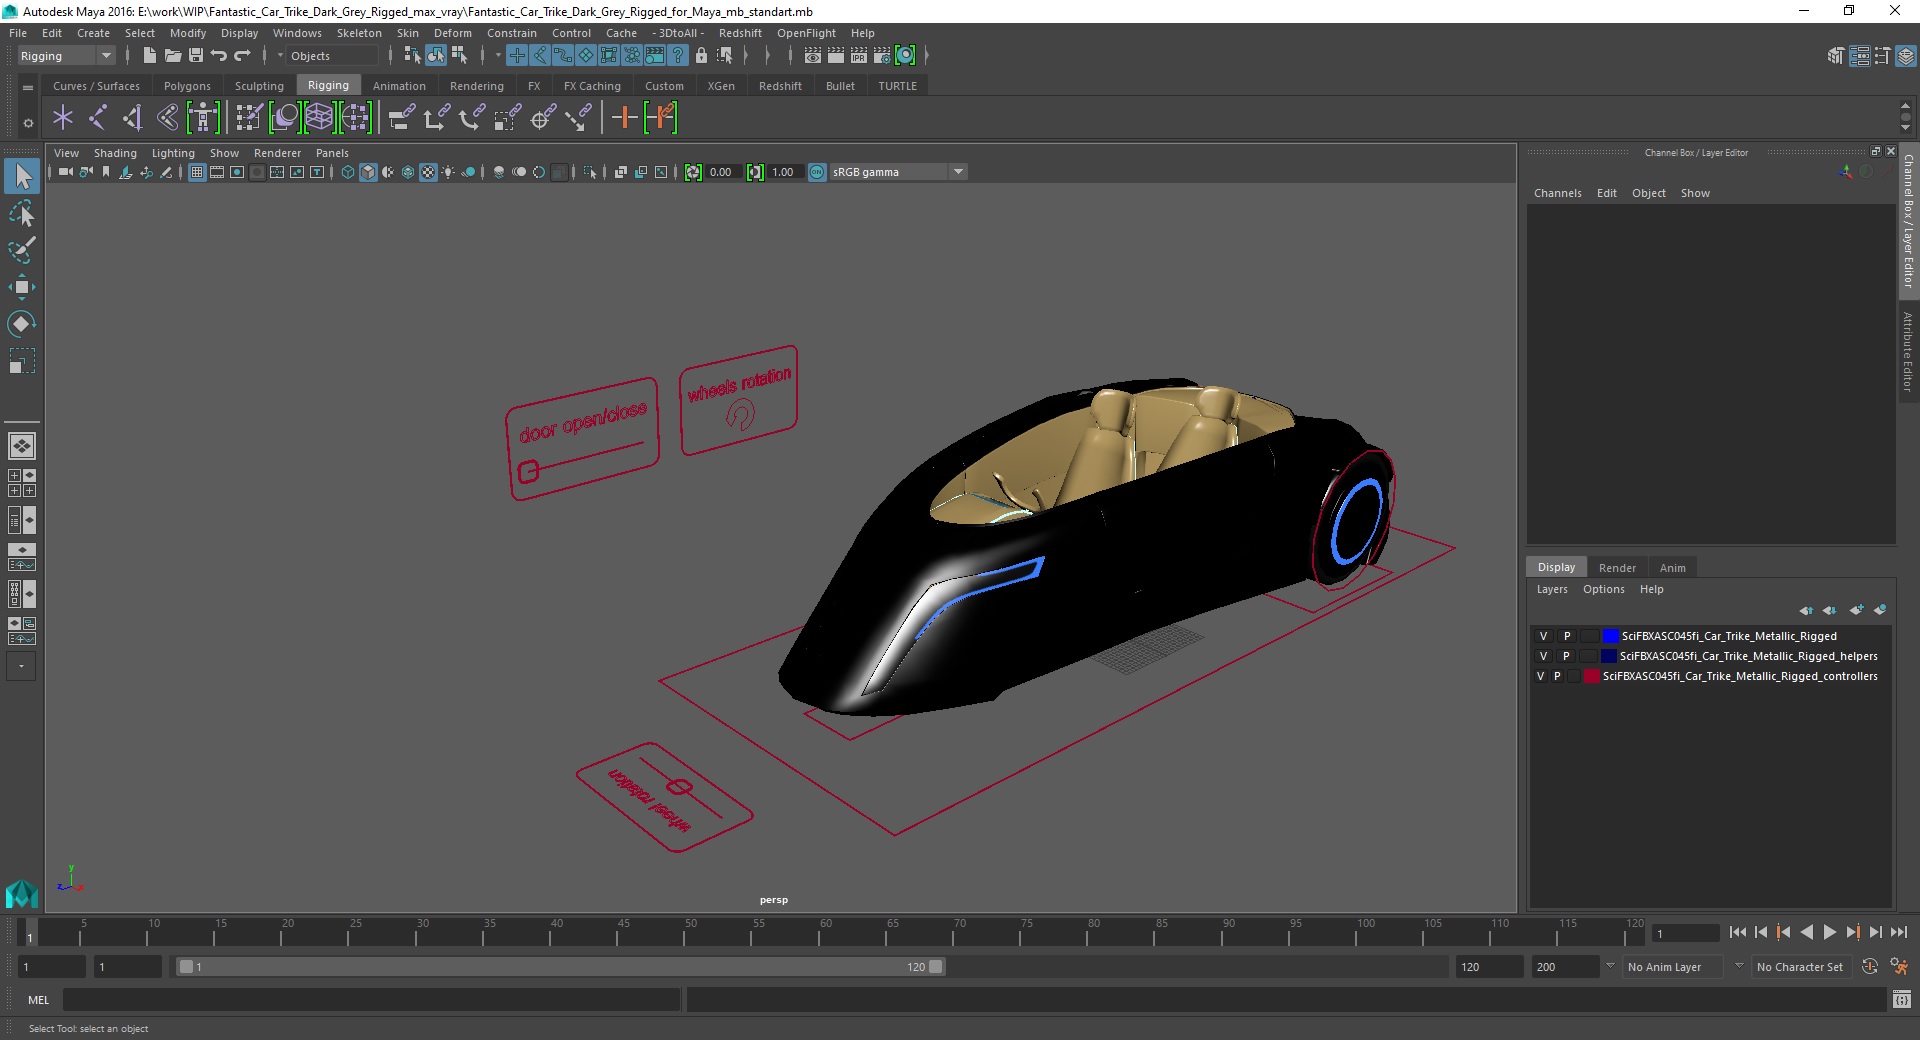Save the scene with floppy icon
1920x1040 pixels.
click(x=196, y=56)
